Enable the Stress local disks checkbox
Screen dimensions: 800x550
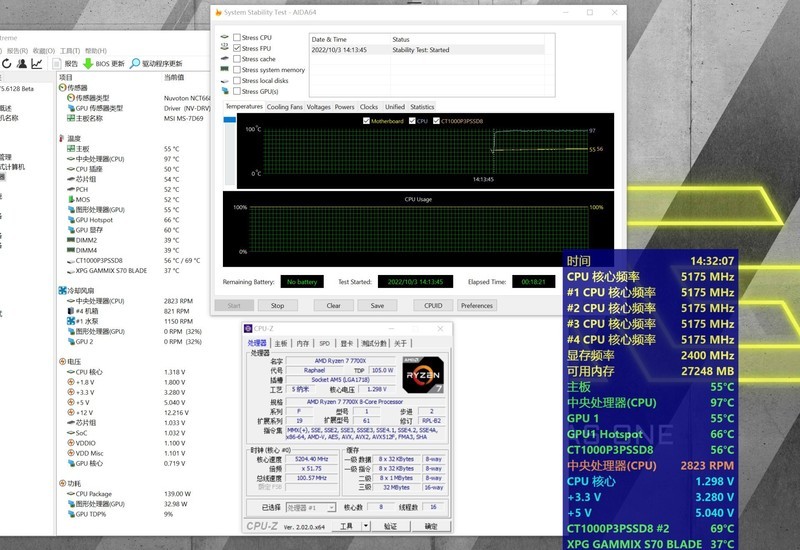pos(237,80)
